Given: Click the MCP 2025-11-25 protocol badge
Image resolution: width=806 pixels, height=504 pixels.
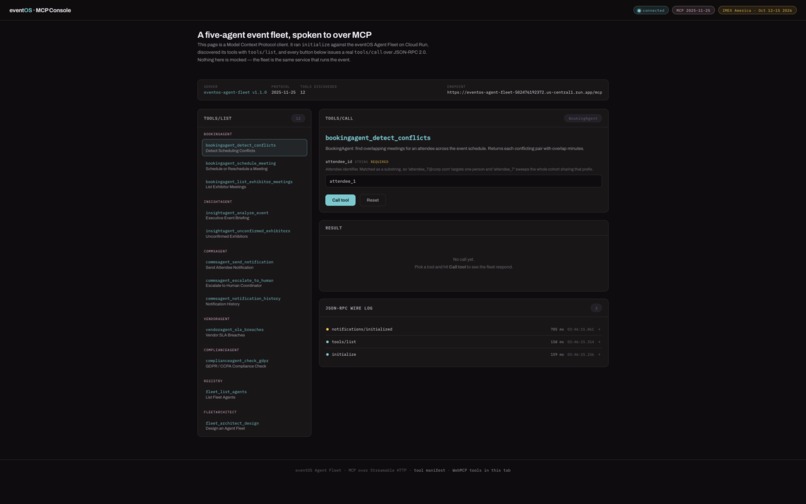Looking at the screenshot, I should coord(693,10).
